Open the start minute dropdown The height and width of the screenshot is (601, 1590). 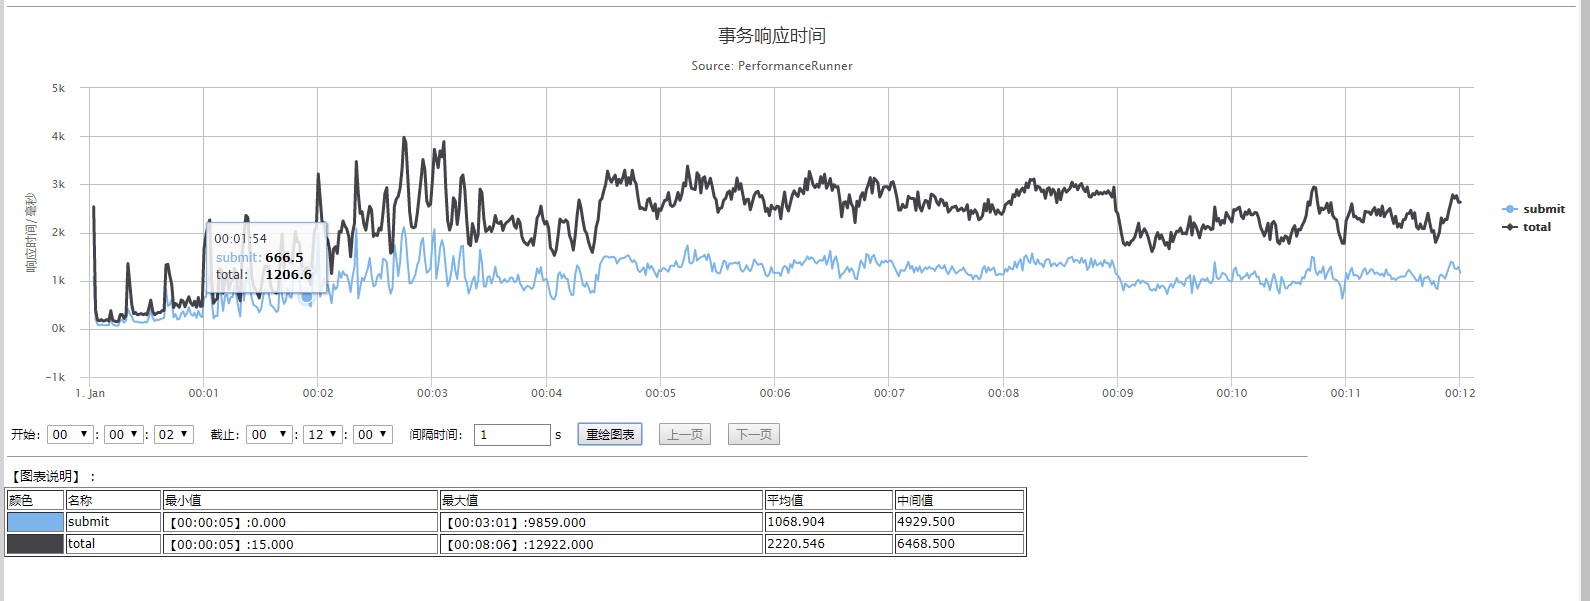124,435
